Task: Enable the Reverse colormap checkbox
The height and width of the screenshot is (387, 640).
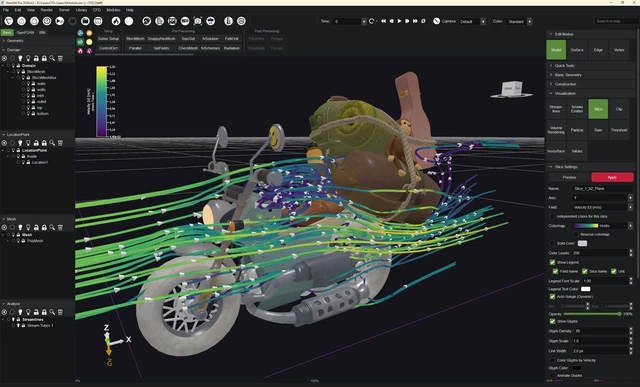Action: [x=576, y=234]
